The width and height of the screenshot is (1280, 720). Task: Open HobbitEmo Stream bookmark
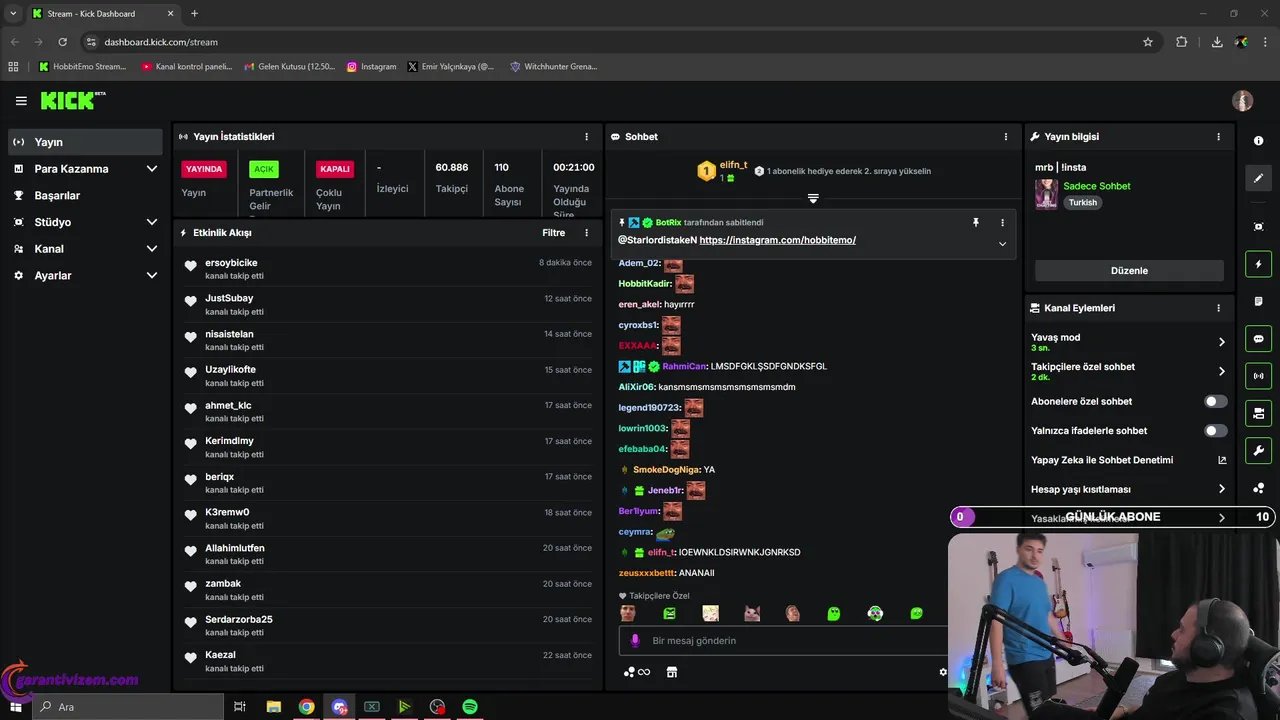pyautogui.click(x=82, y=66)
